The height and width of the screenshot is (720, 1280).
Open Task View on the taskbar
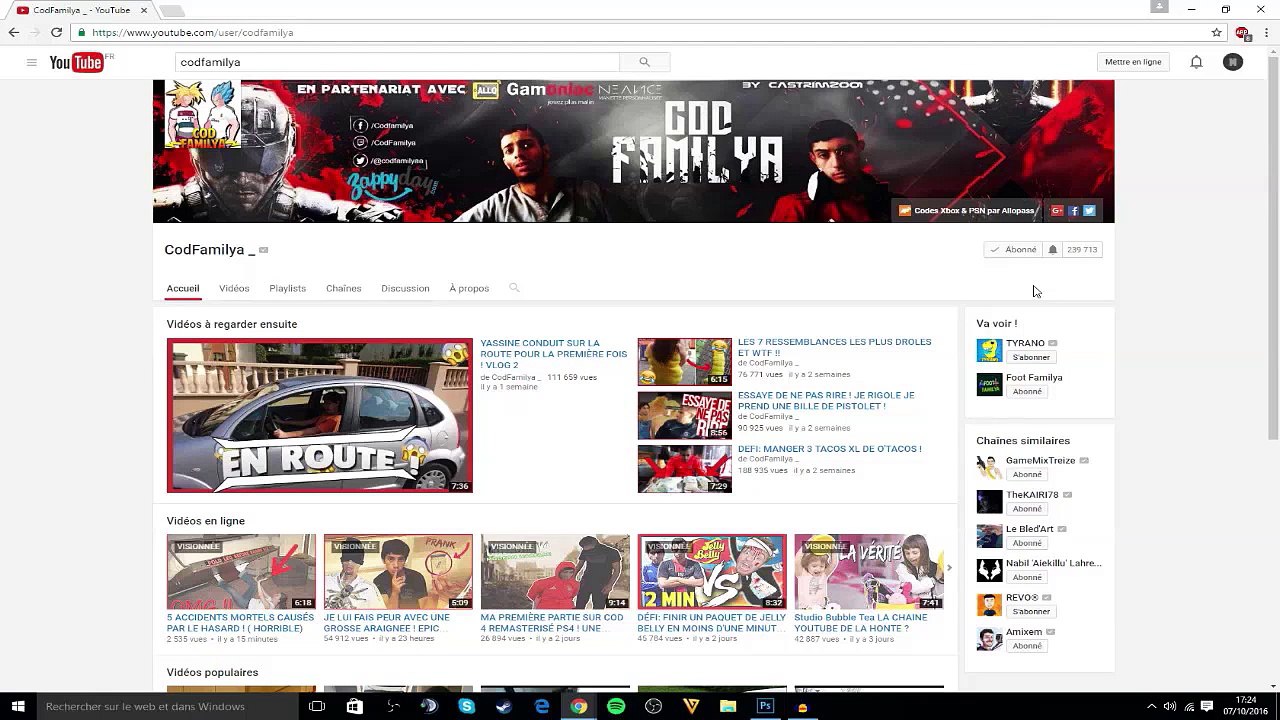317,706
